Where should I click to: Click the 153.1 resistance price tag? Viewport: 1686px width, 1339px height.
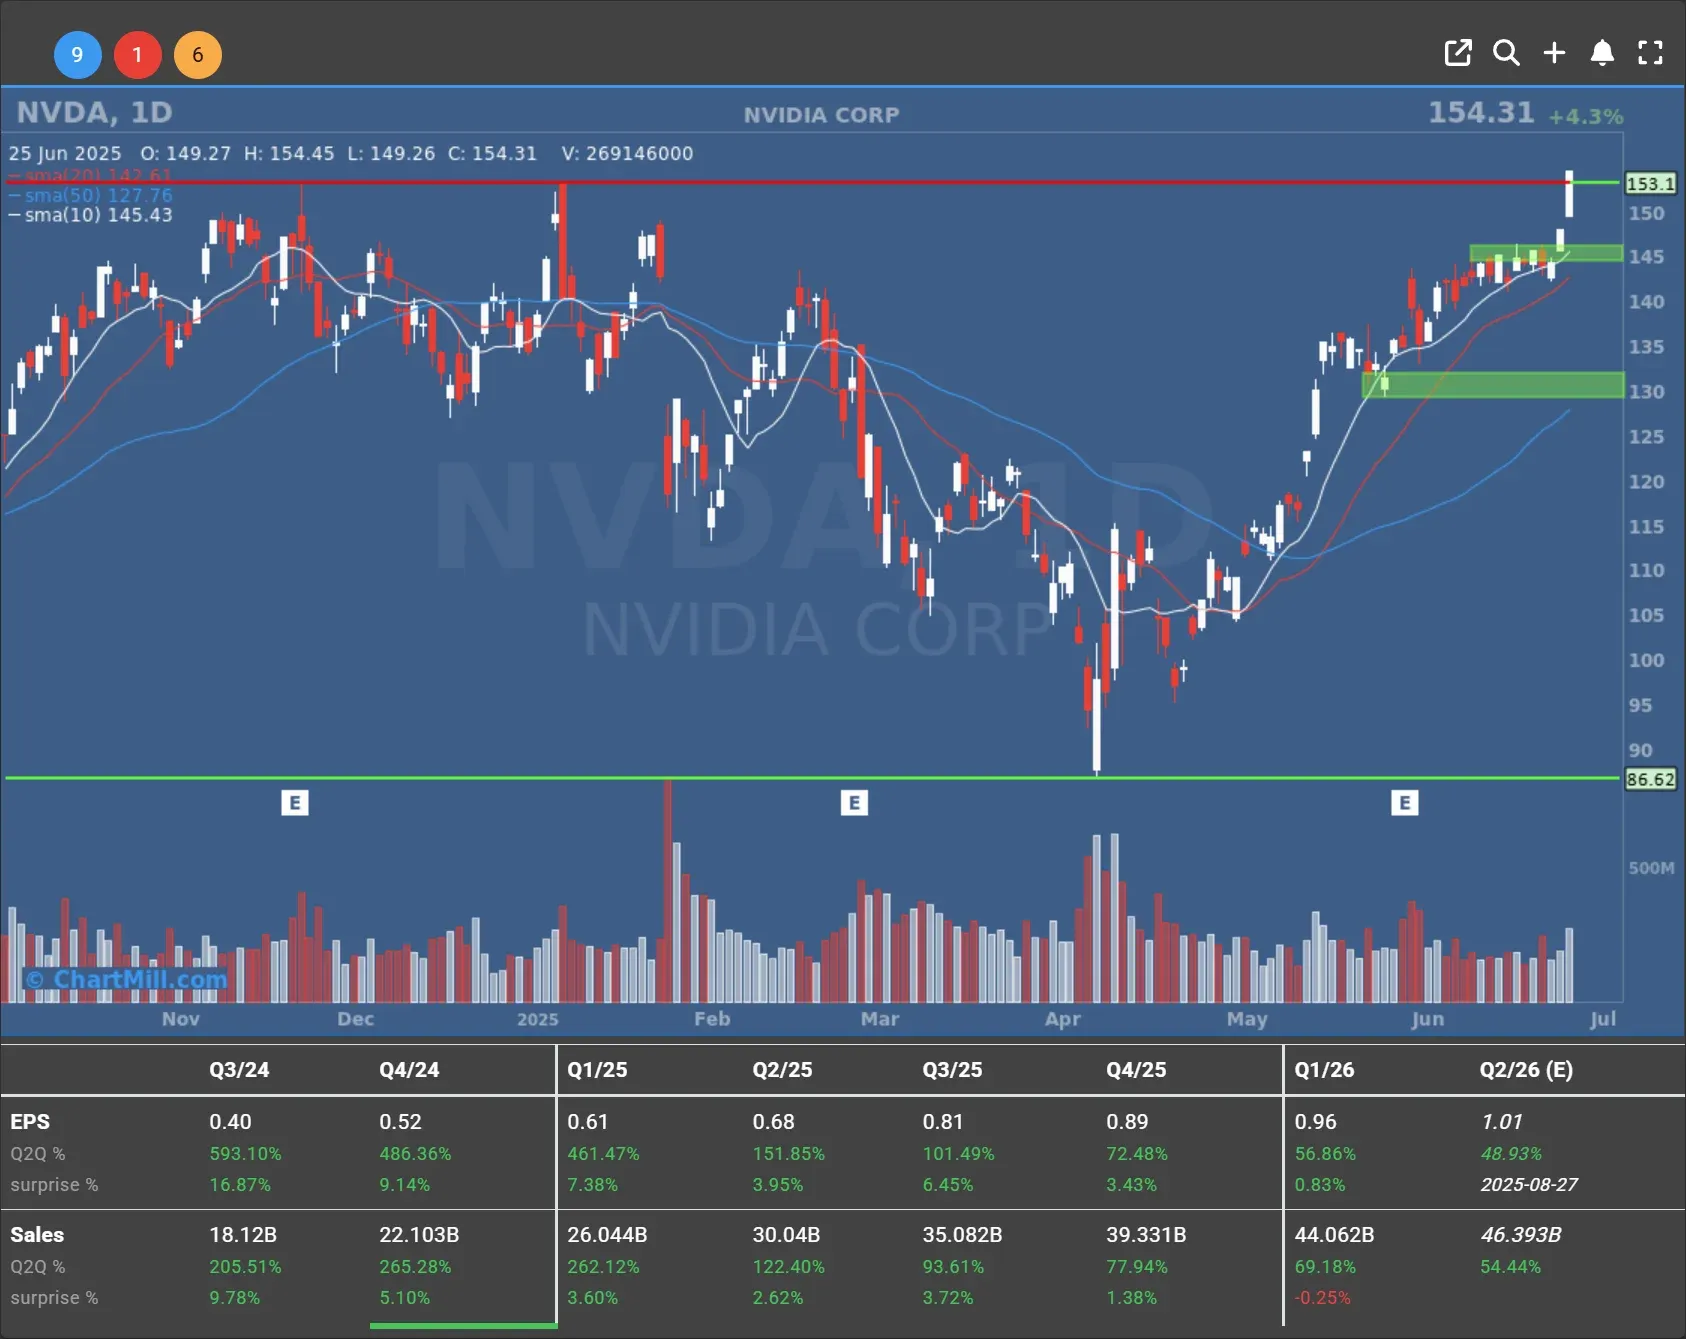(1650, 184)
